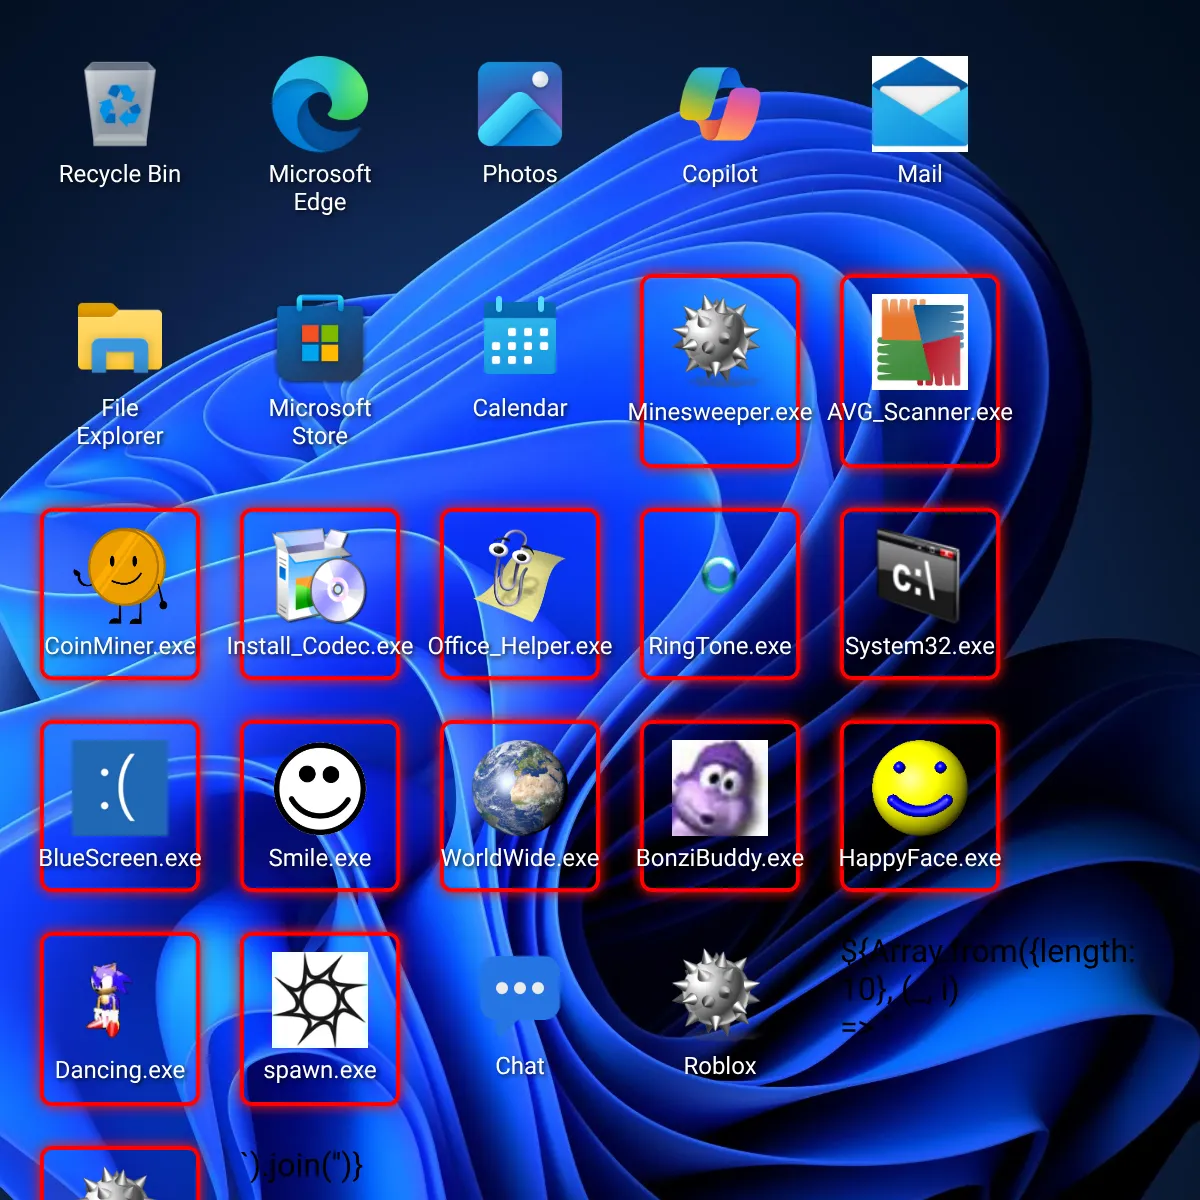This screenshot has height=1200, width=1200.
Task: Select the Copilot desktop icon
Action: click(x=720, y=104)
